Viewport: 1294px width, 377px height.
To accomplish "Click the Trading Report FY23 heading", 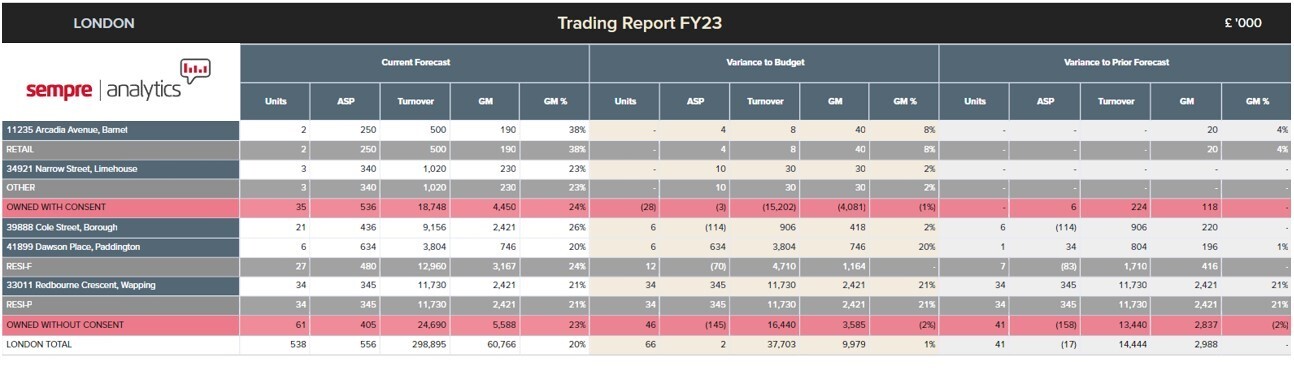I will point(639,23).
